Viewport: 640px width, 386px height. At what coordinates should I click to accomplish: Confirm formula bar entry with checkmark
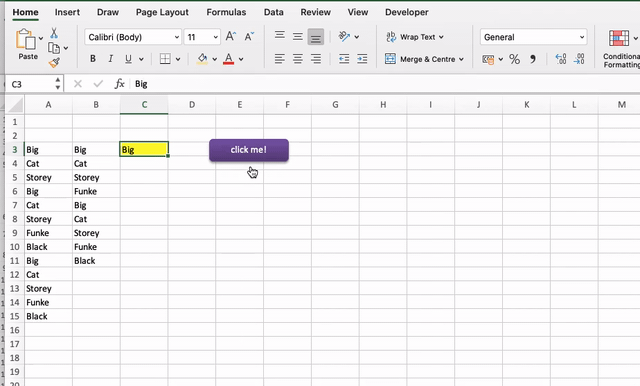coord(98,84)
